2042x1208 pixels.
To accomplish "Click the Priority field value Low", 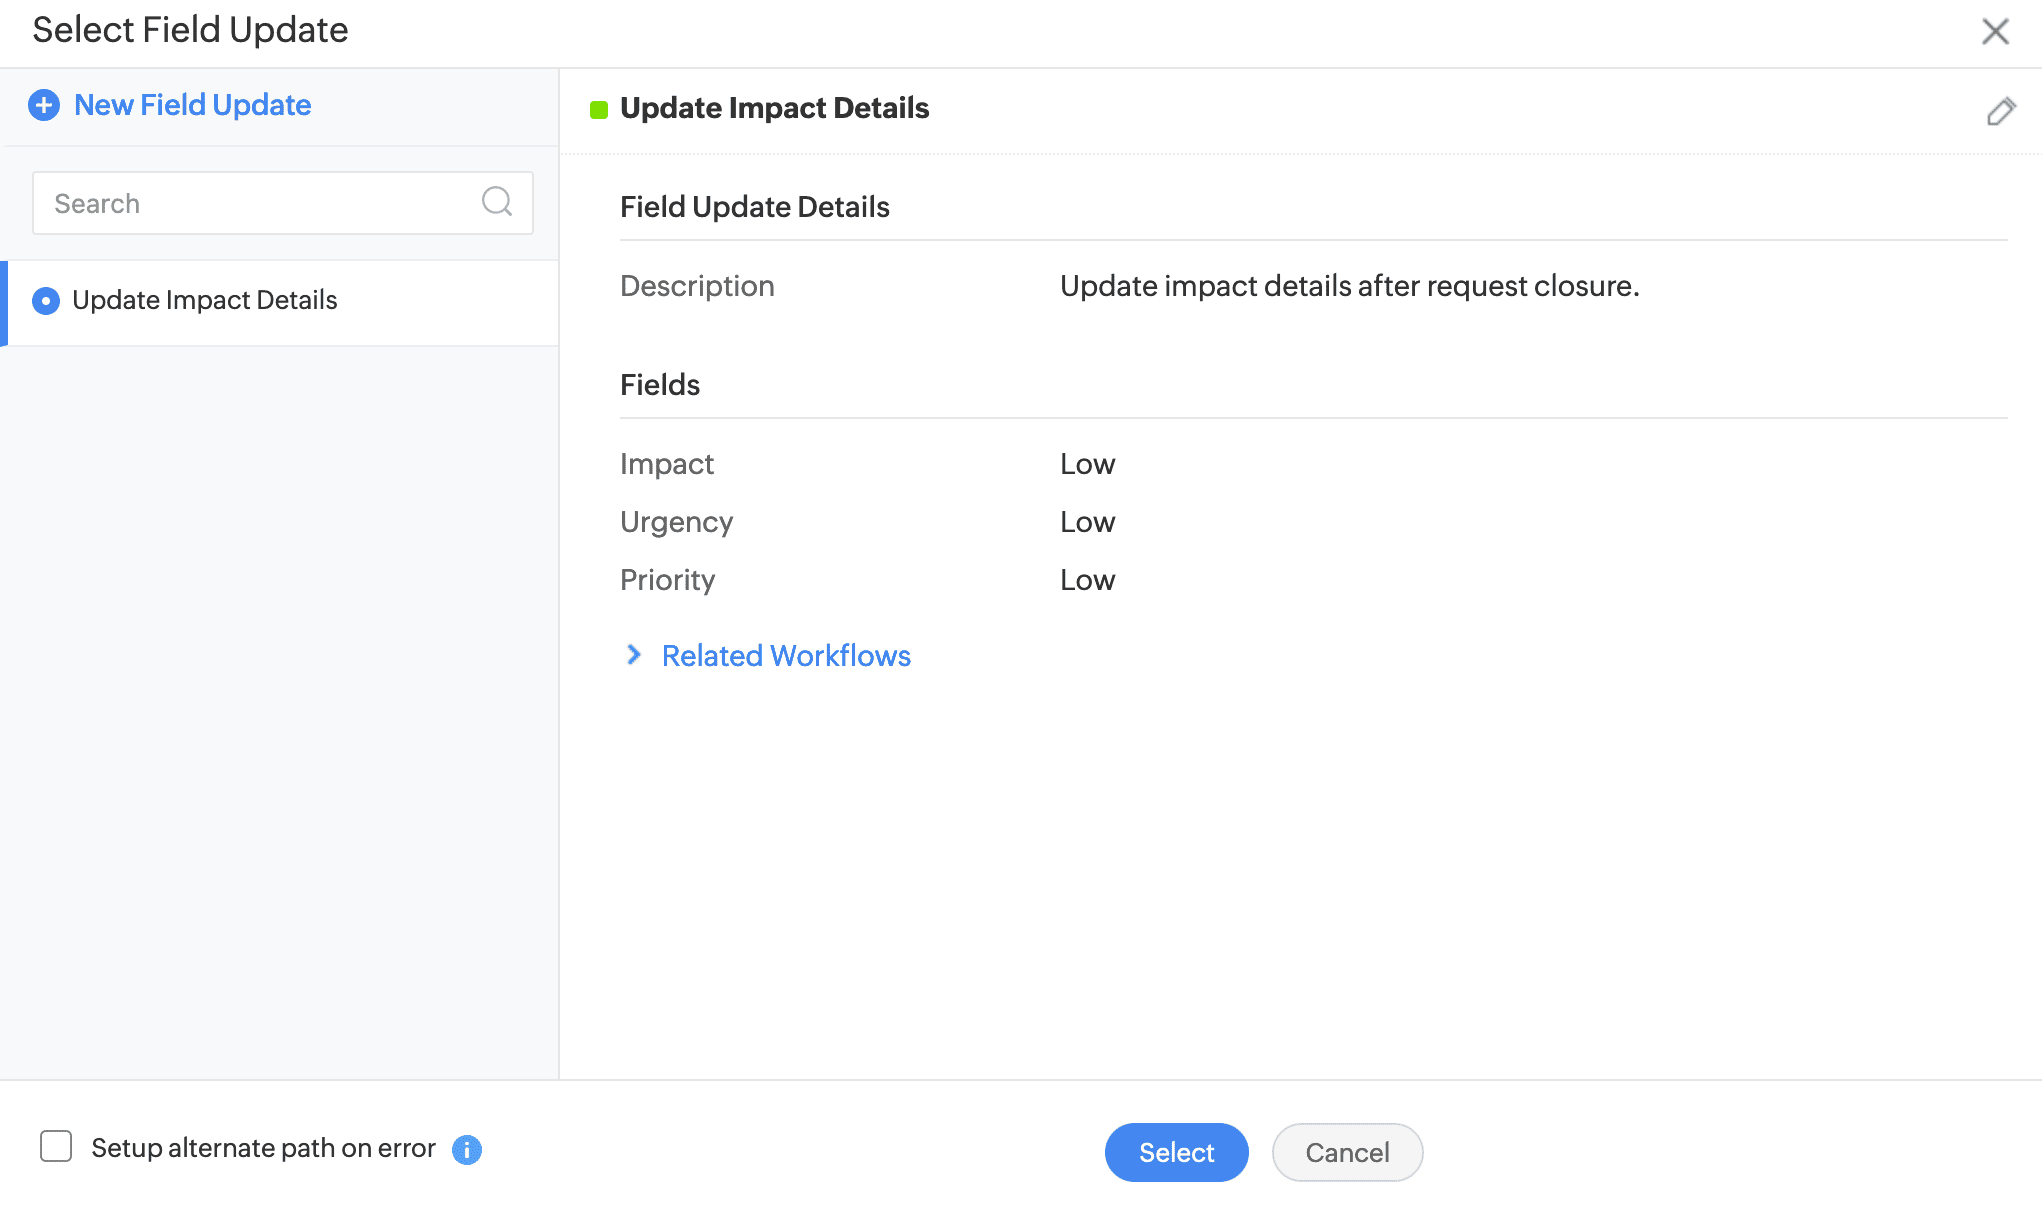I will click(x=1087, y=580).
